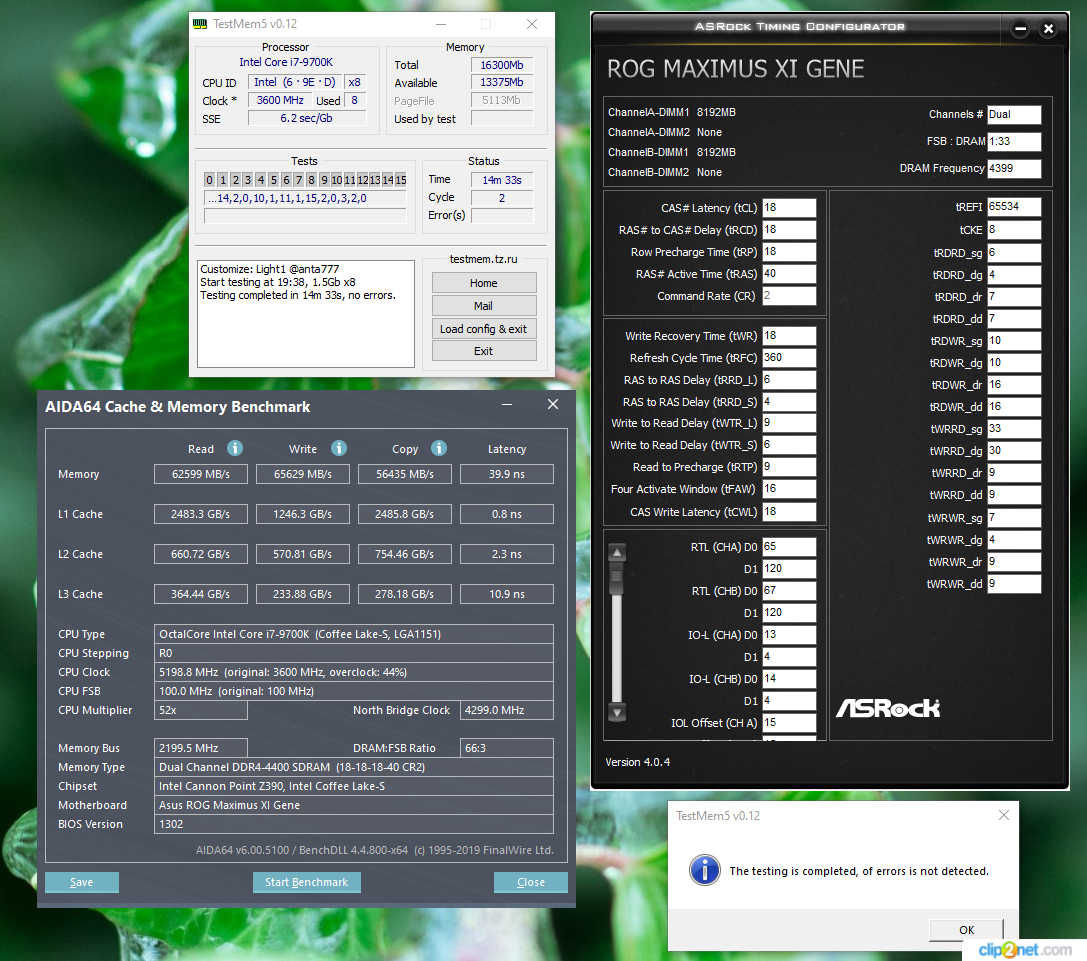Click the tREFI value field

pos(1014,207)
